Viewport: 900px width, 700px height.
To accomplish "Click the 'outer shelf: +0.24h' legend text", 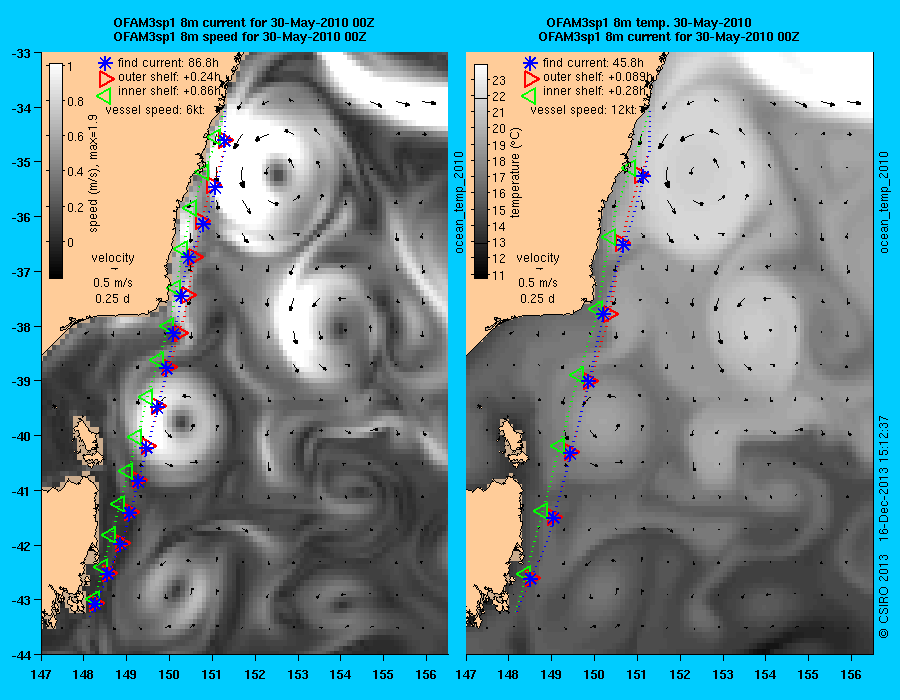I will click(169, 77).
